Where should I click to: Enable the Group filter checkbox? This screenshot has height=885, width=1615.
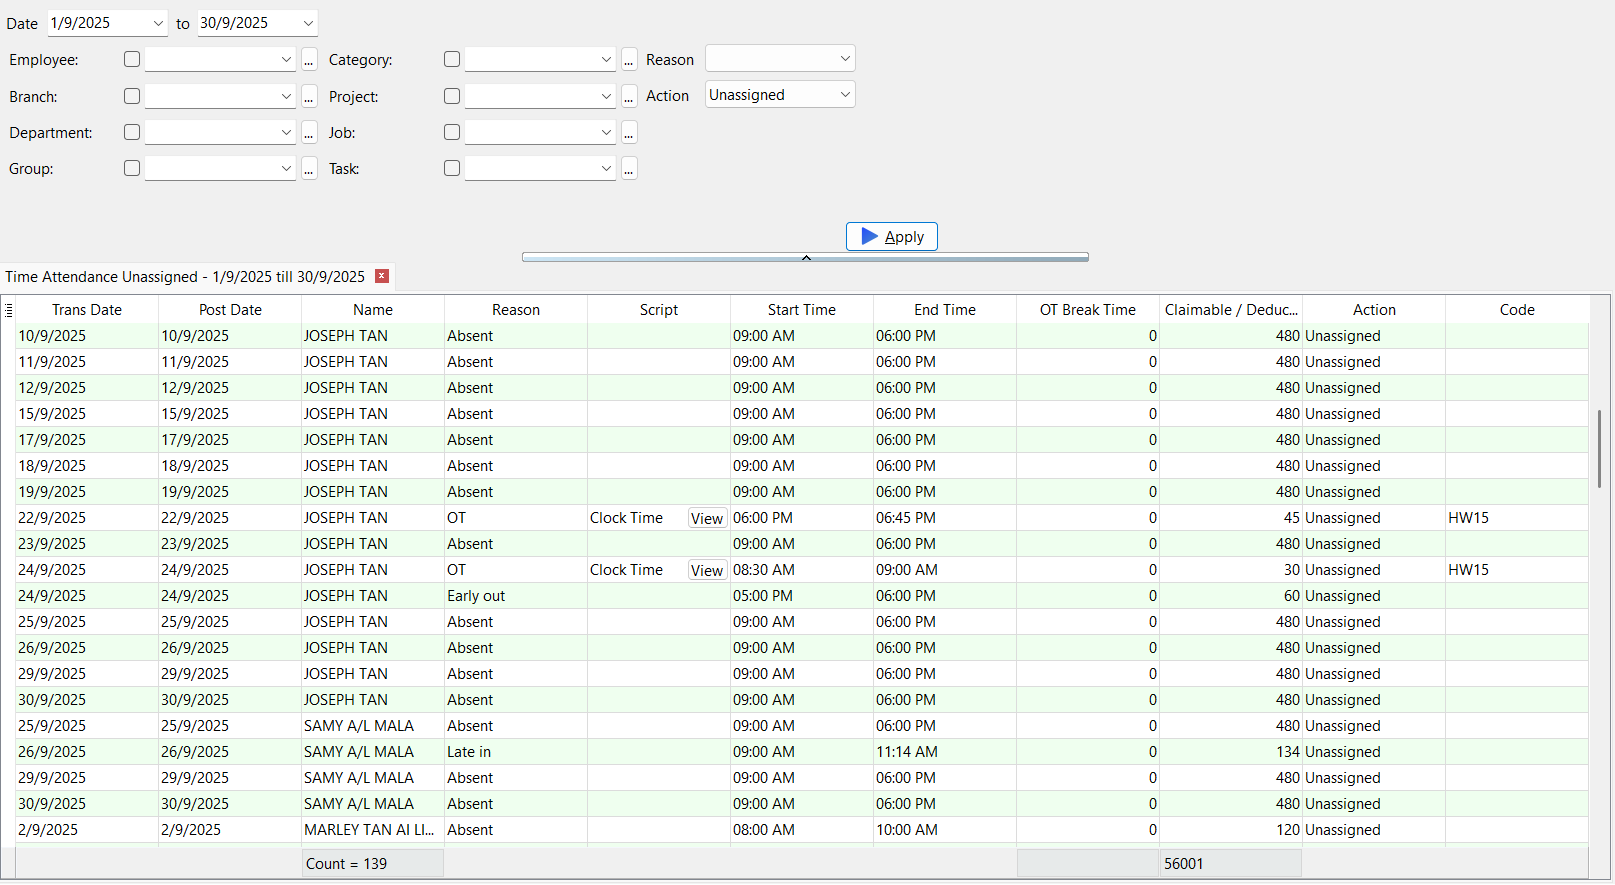(x=132, y=168)
